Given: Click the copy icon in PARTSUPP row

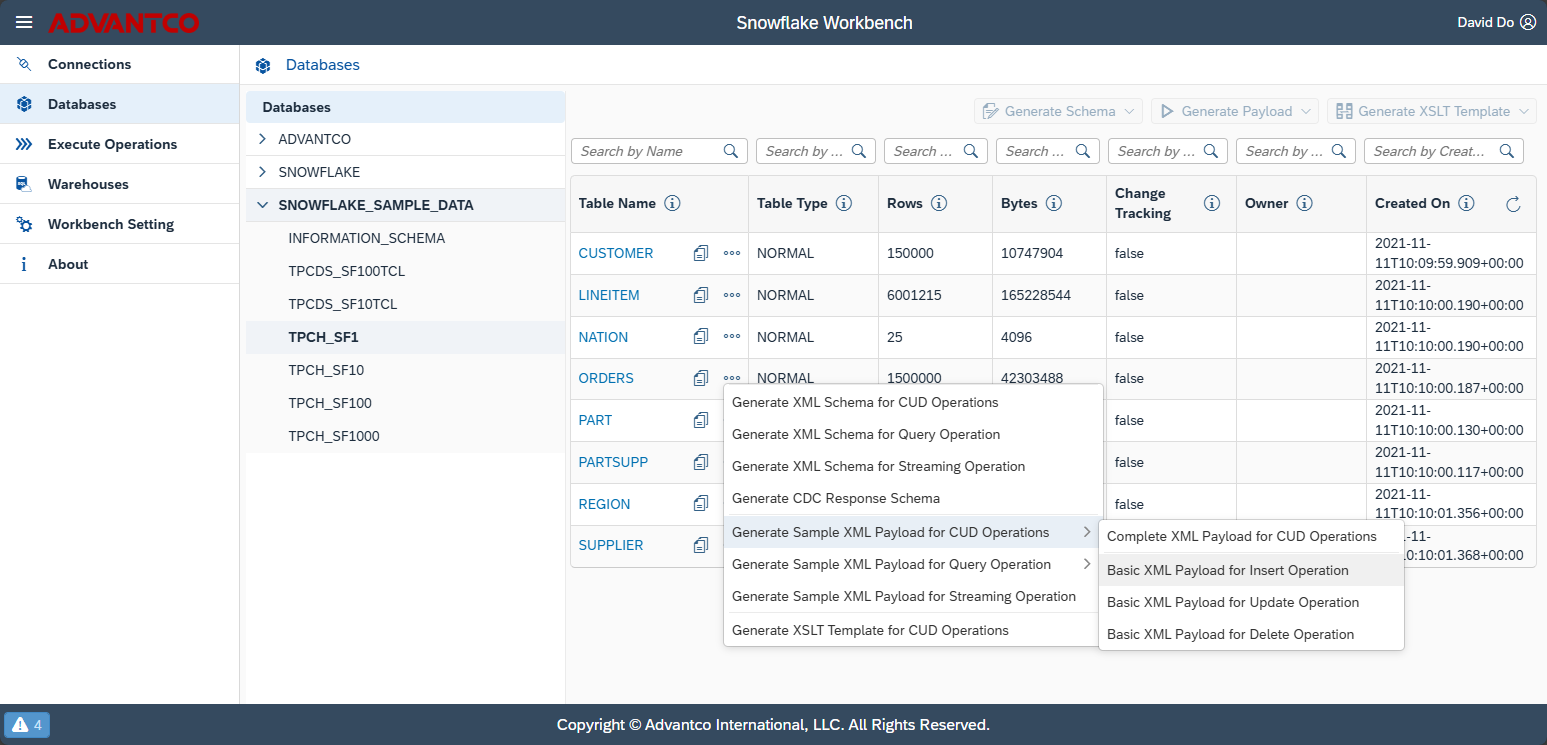Looking at the screenshot, I should point(701,462).
